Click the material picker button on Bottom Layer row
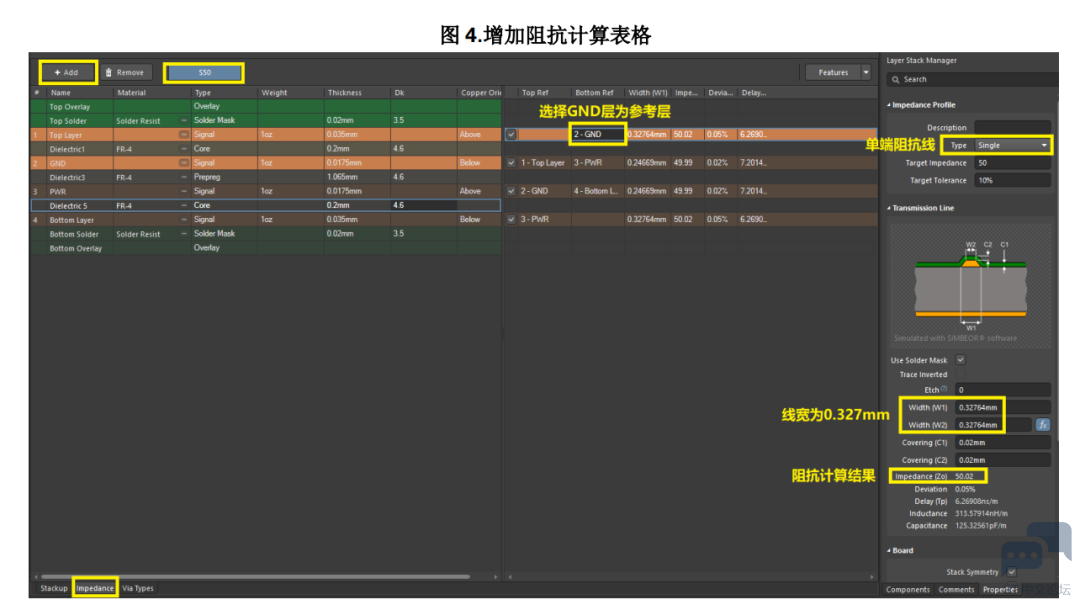This screenshot has height=605, width=1080. [184, 219]
